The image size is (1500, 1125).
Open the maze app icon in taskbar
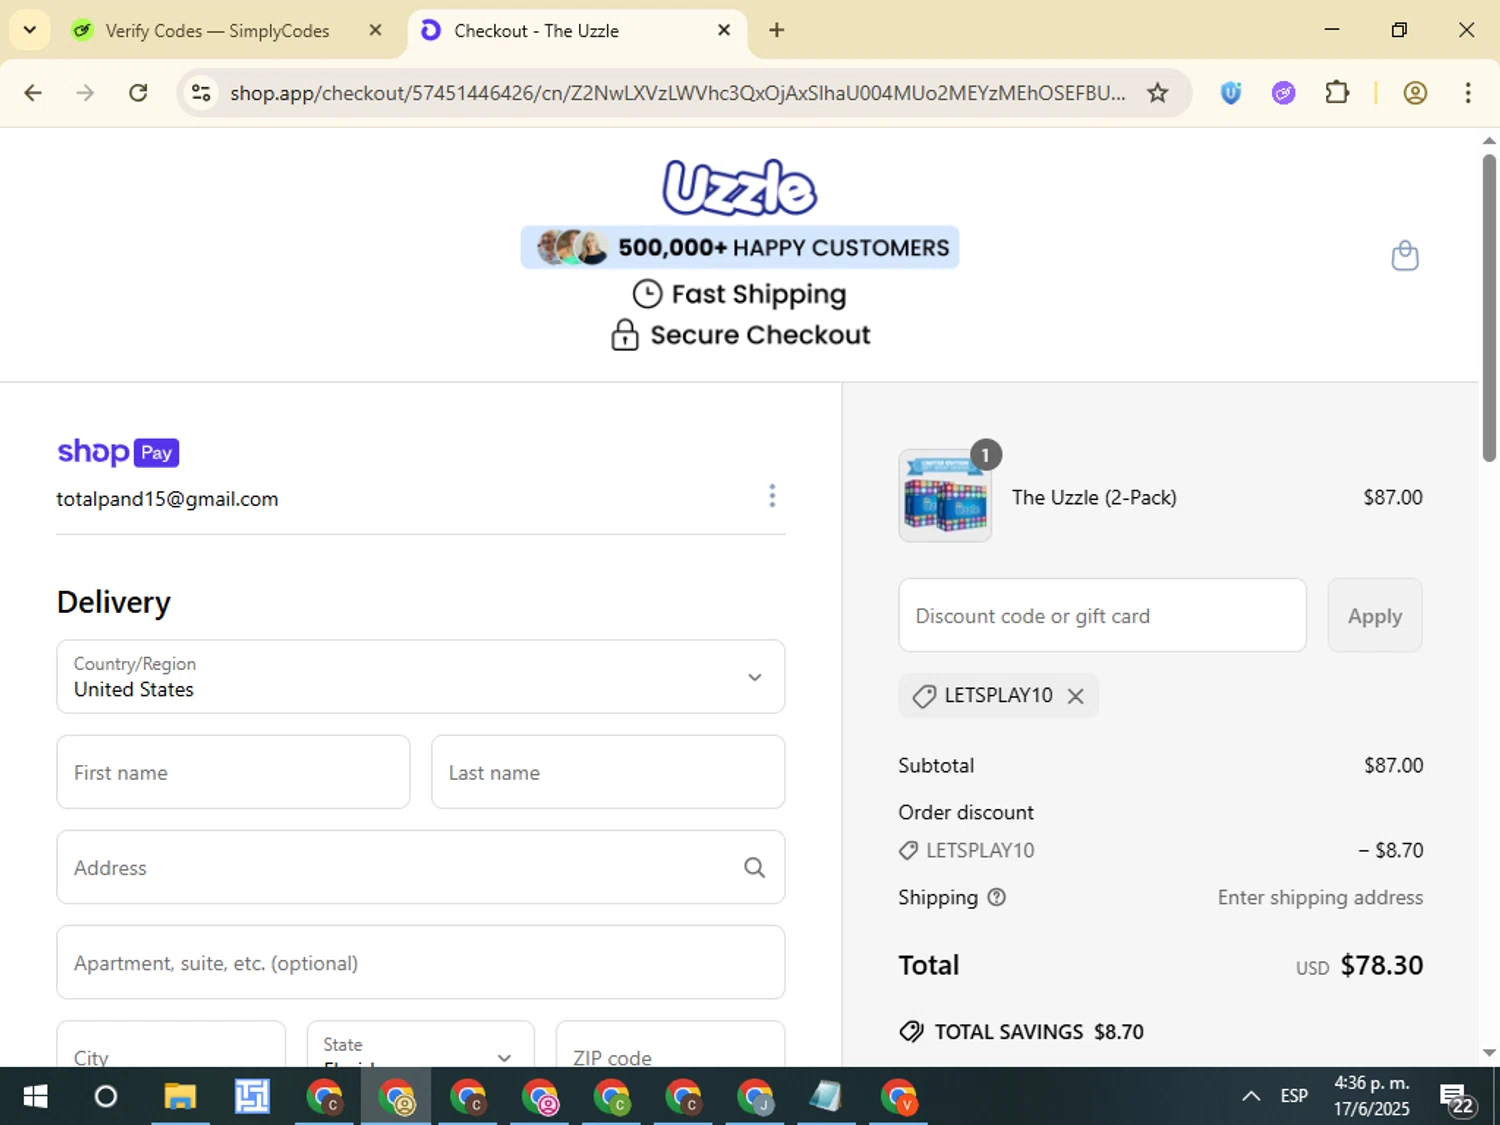pyautogui.click(x=252, y=1097)
